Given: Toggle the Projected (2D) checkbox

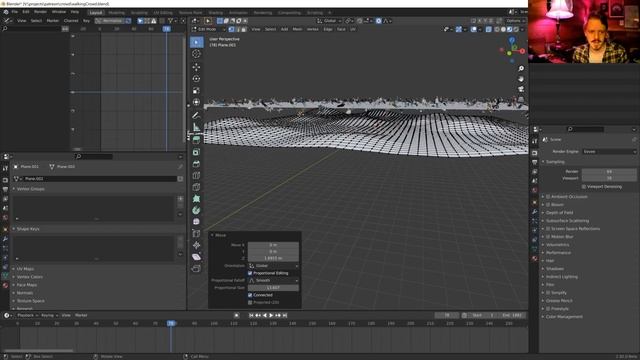Looking at the screenshot, I should 250,302.
